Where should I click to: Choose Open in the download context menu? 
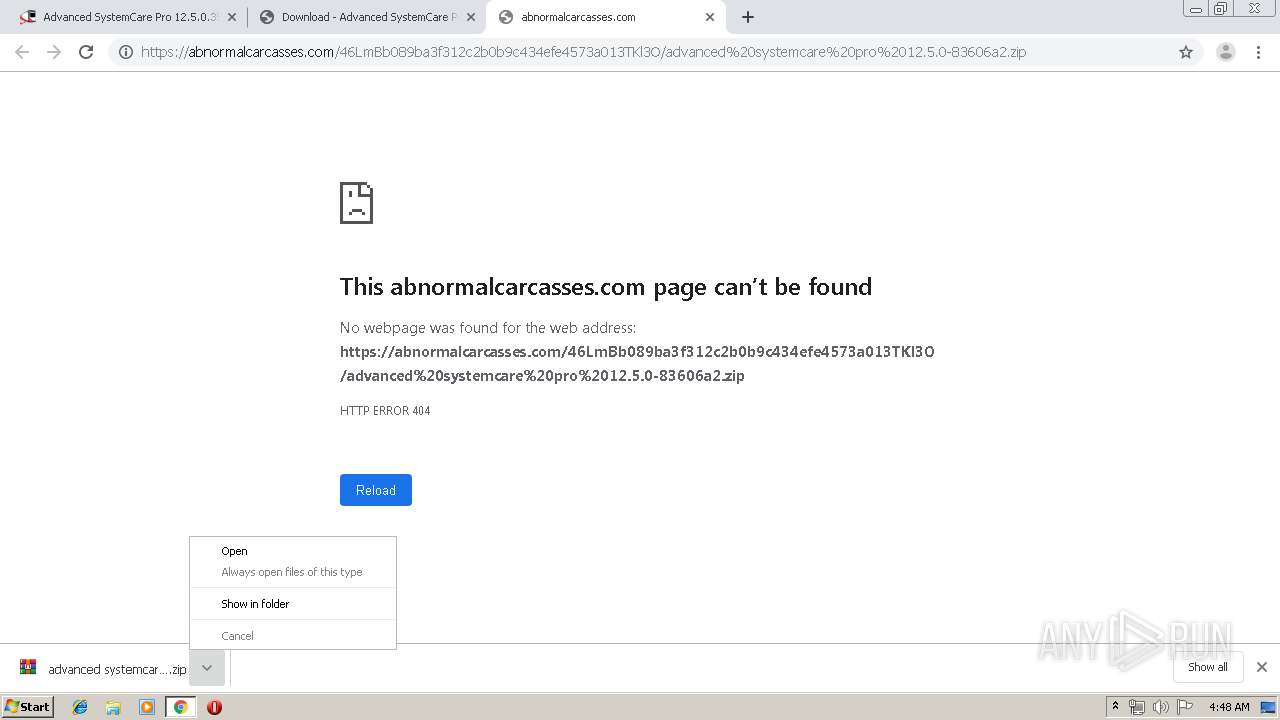click(x=234, y=551)
